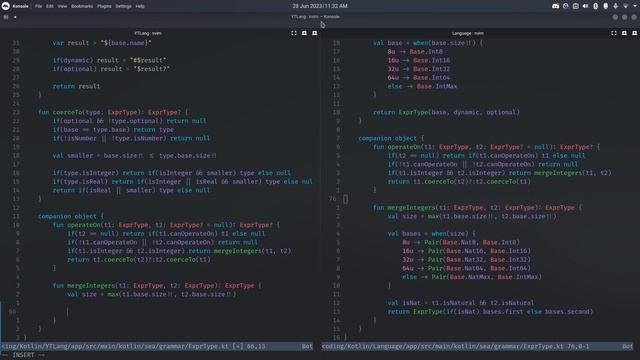Click 'val bases = when(size)' line
This screenshot has height=360, width=640.
click(x=431, y=233)
